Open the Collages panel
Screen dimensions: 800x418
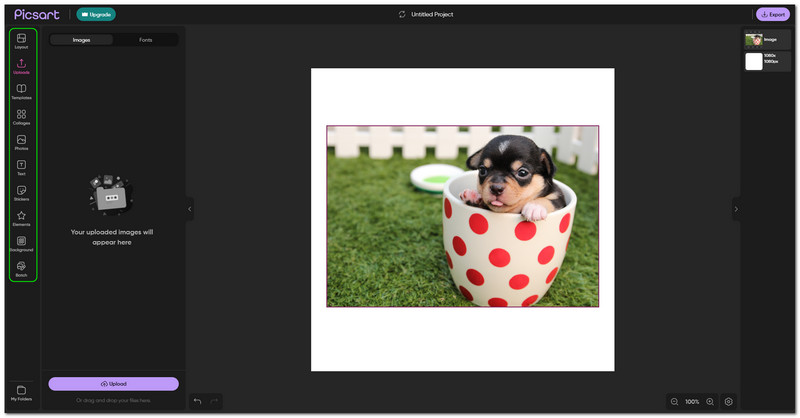pyautogui.click(x=21, y=116)
